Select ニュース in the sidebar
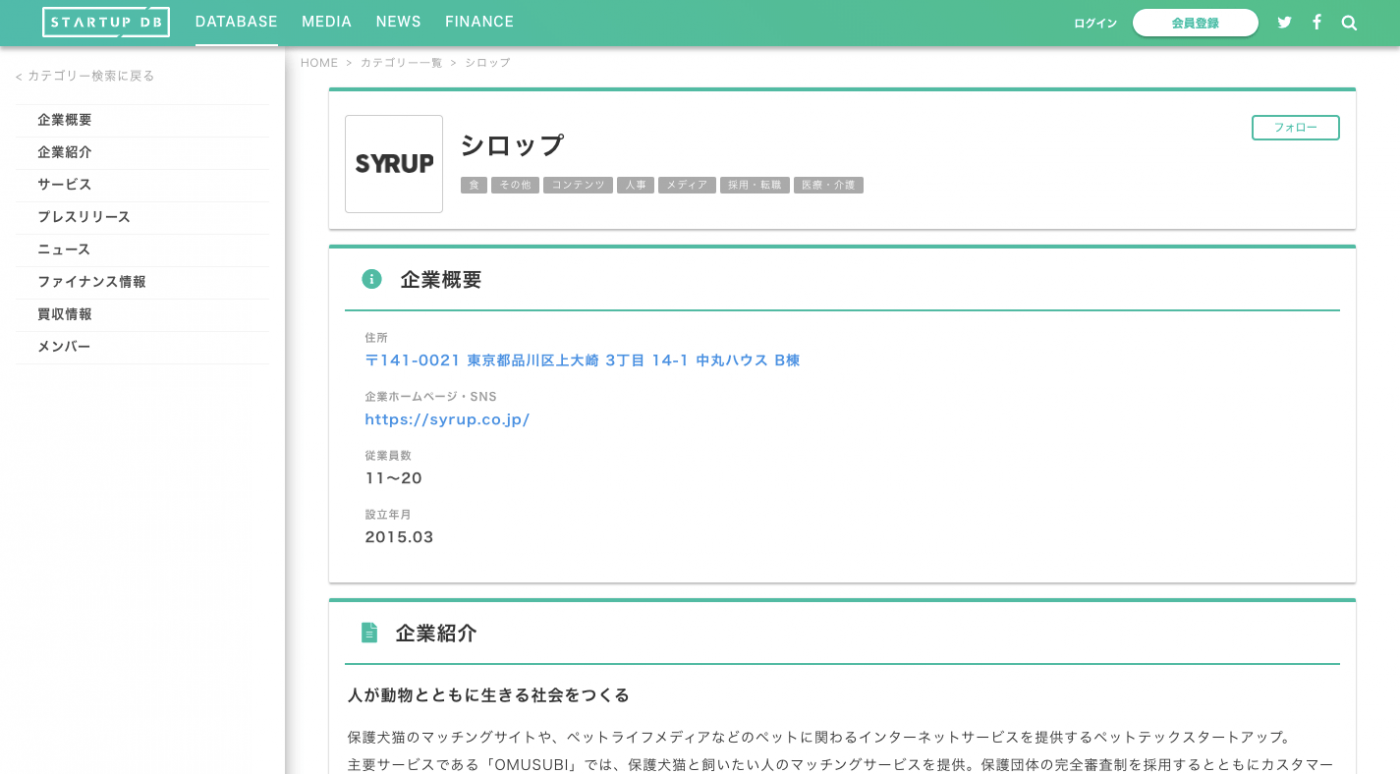The width and height of the screenshot is (1400, 774). pyautogui.click(x=142, y=250)
